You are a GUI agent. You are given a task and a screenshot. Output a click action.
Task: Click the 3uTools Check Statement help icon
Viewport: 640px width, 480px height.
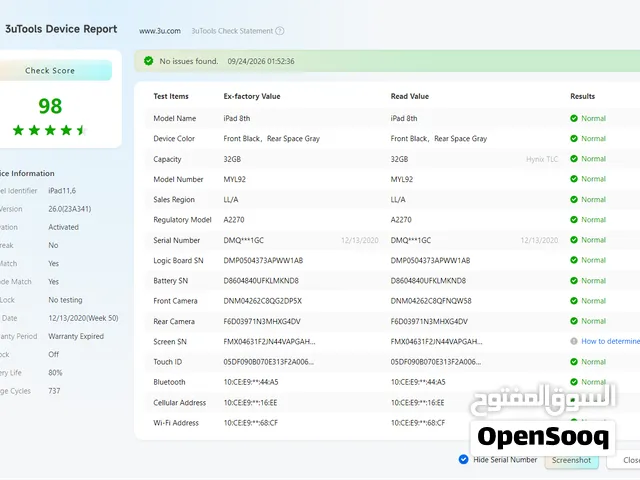click(x=280, y=31)
